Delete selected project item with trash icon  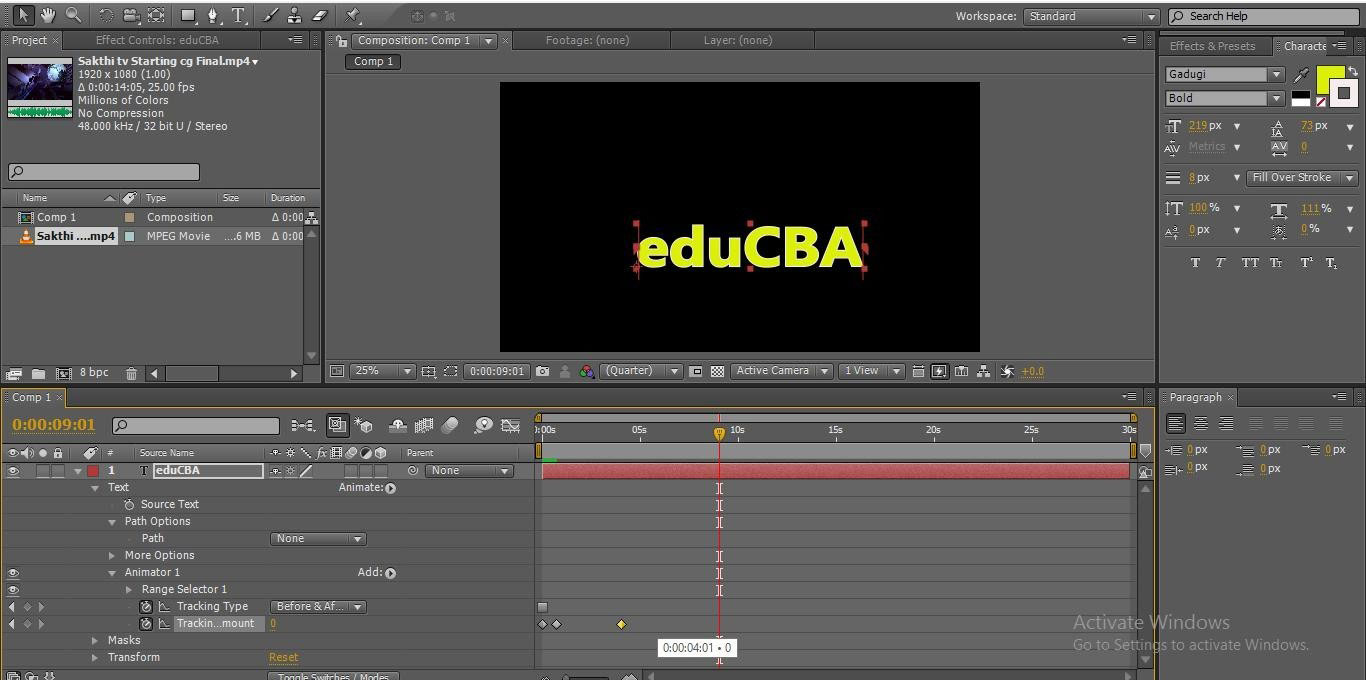pos(131,373)
